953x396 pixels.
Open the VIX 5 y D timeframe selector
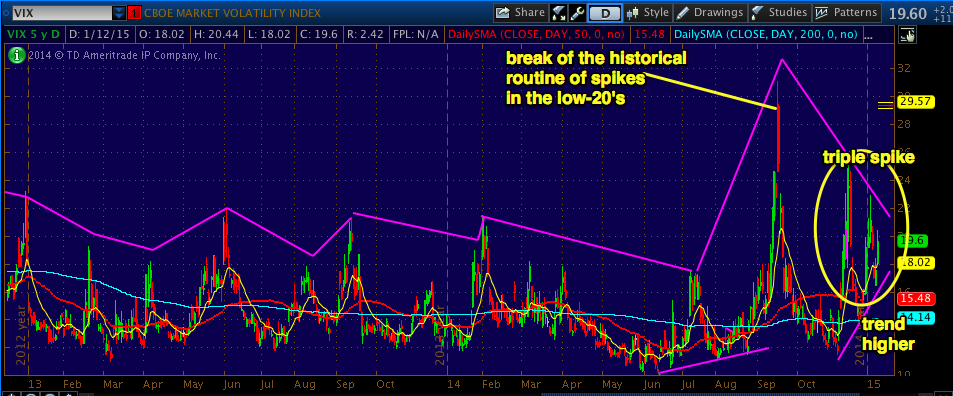click(x=33, y=34)
